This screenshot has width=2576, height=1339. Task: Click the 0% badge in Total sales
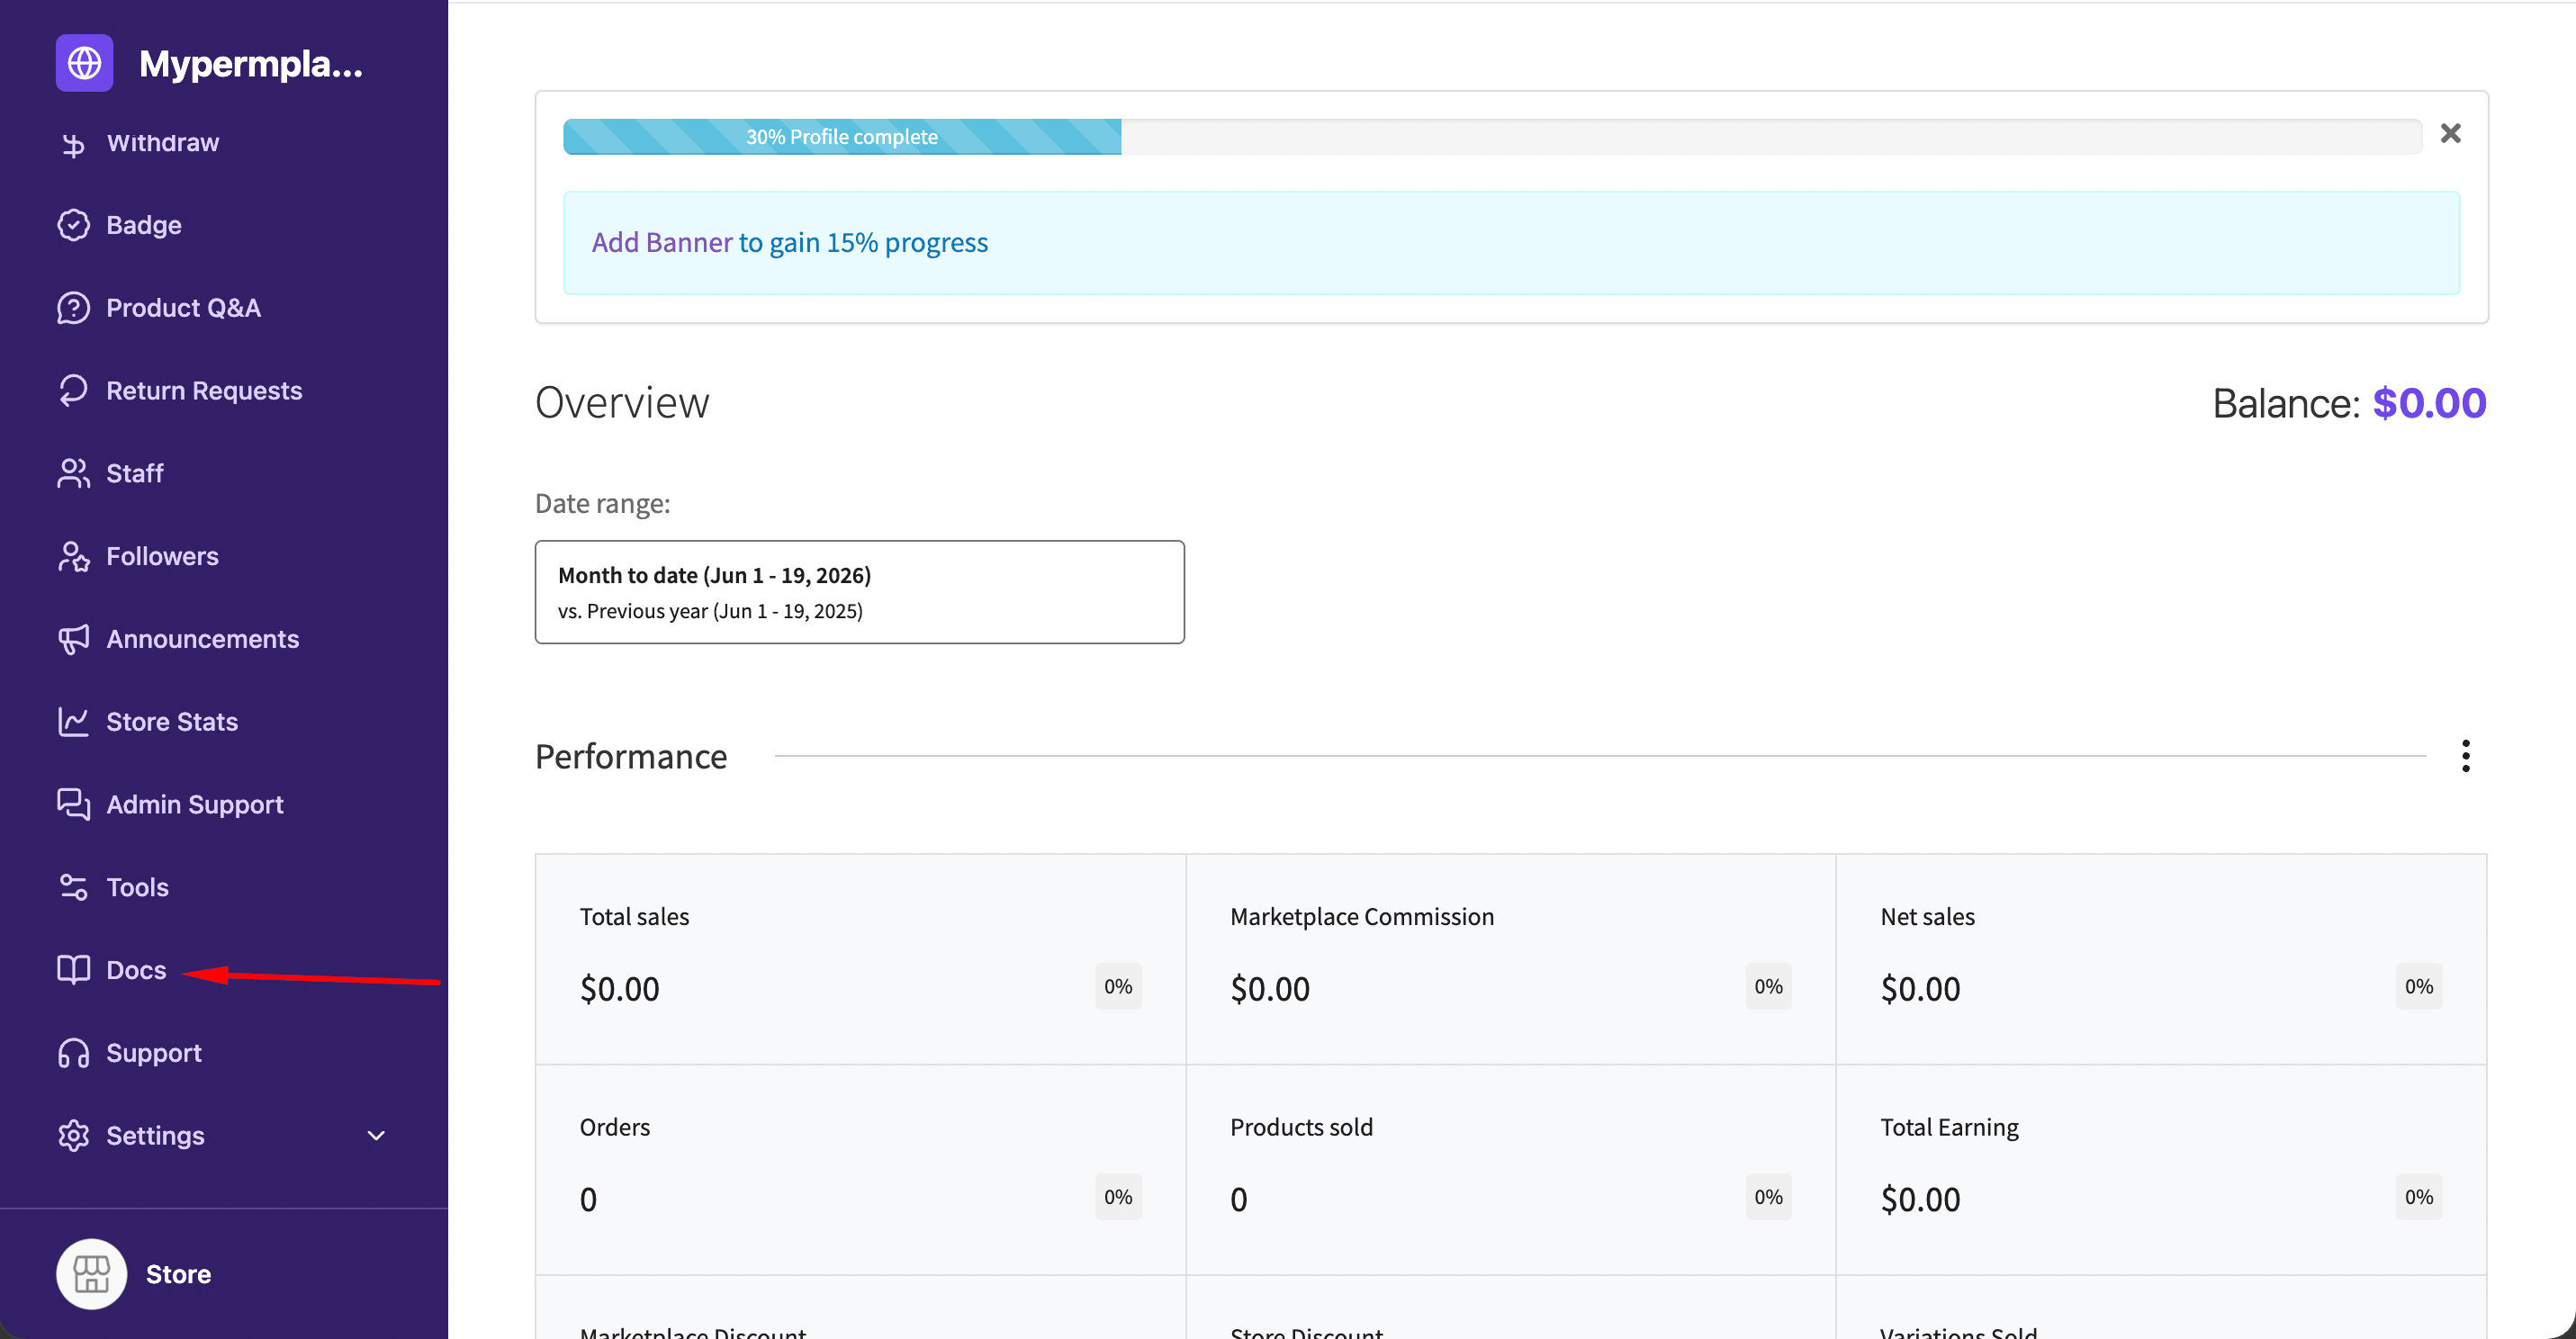(x=1118, y=987)
